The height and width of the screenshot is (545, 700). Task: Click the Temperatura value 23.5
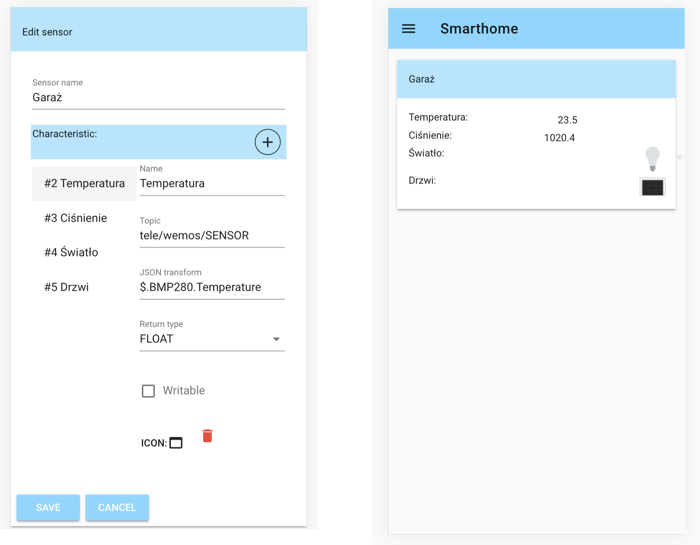[x=567, y=120]
